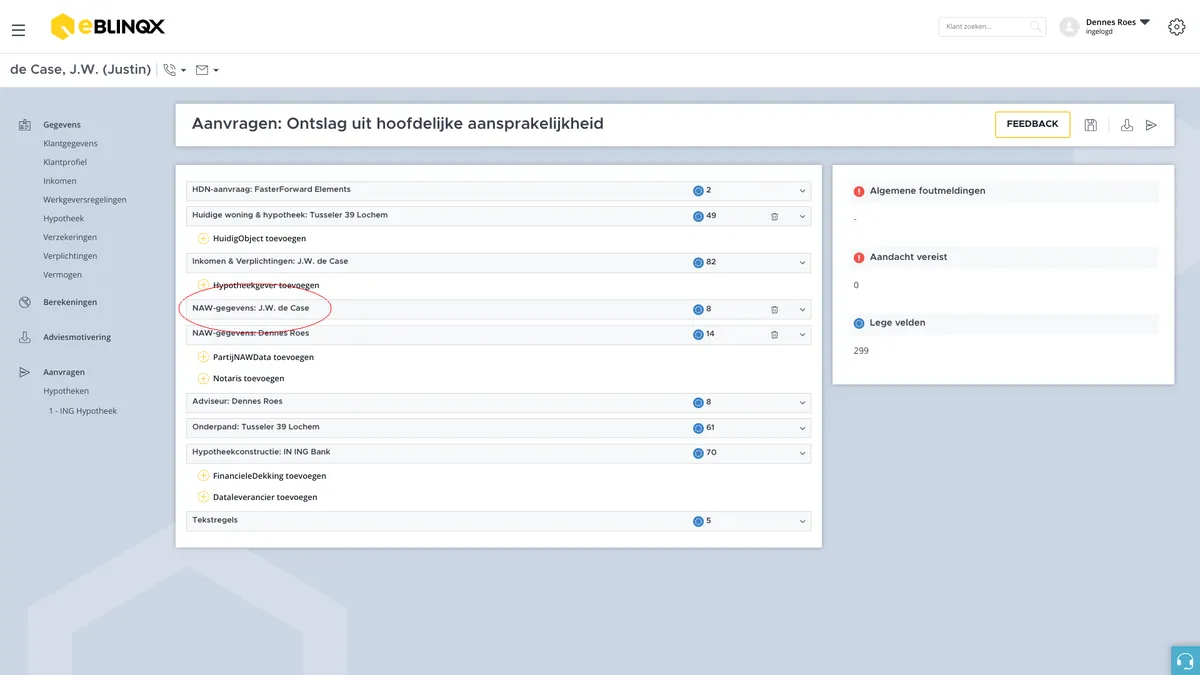Click the FEEDBACK button
This screenshot has height=675, width=1200.
tap(1032, 124)
